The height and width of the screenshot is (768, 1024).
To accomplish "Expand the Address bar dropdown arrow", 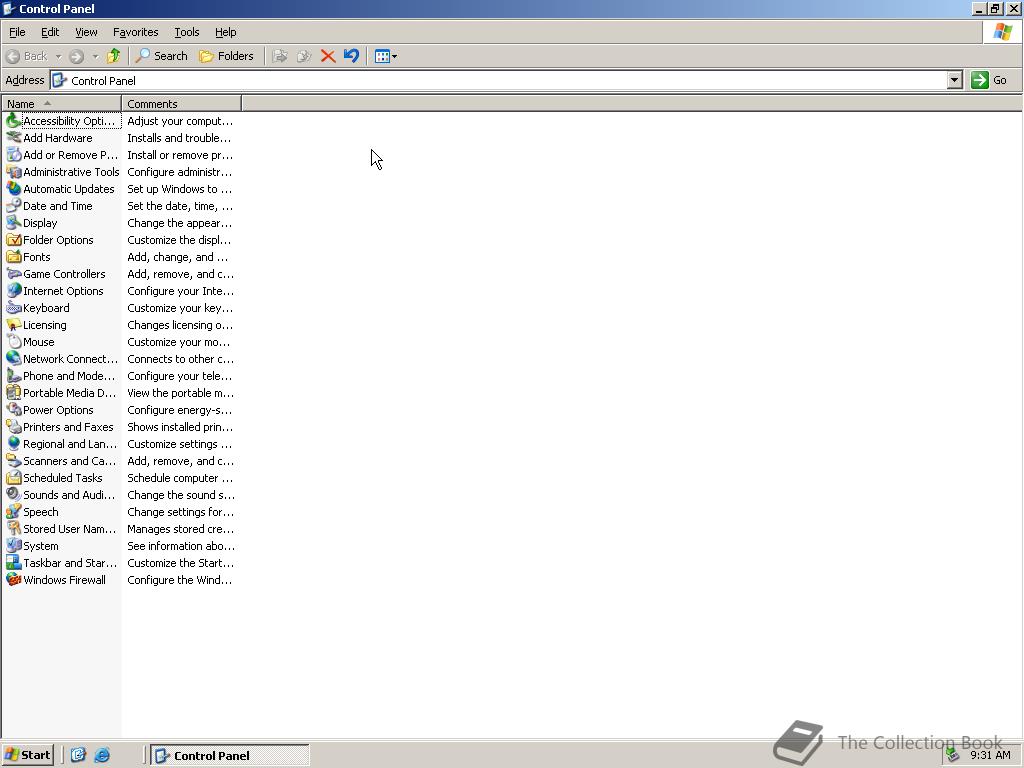I will [954, 80].
